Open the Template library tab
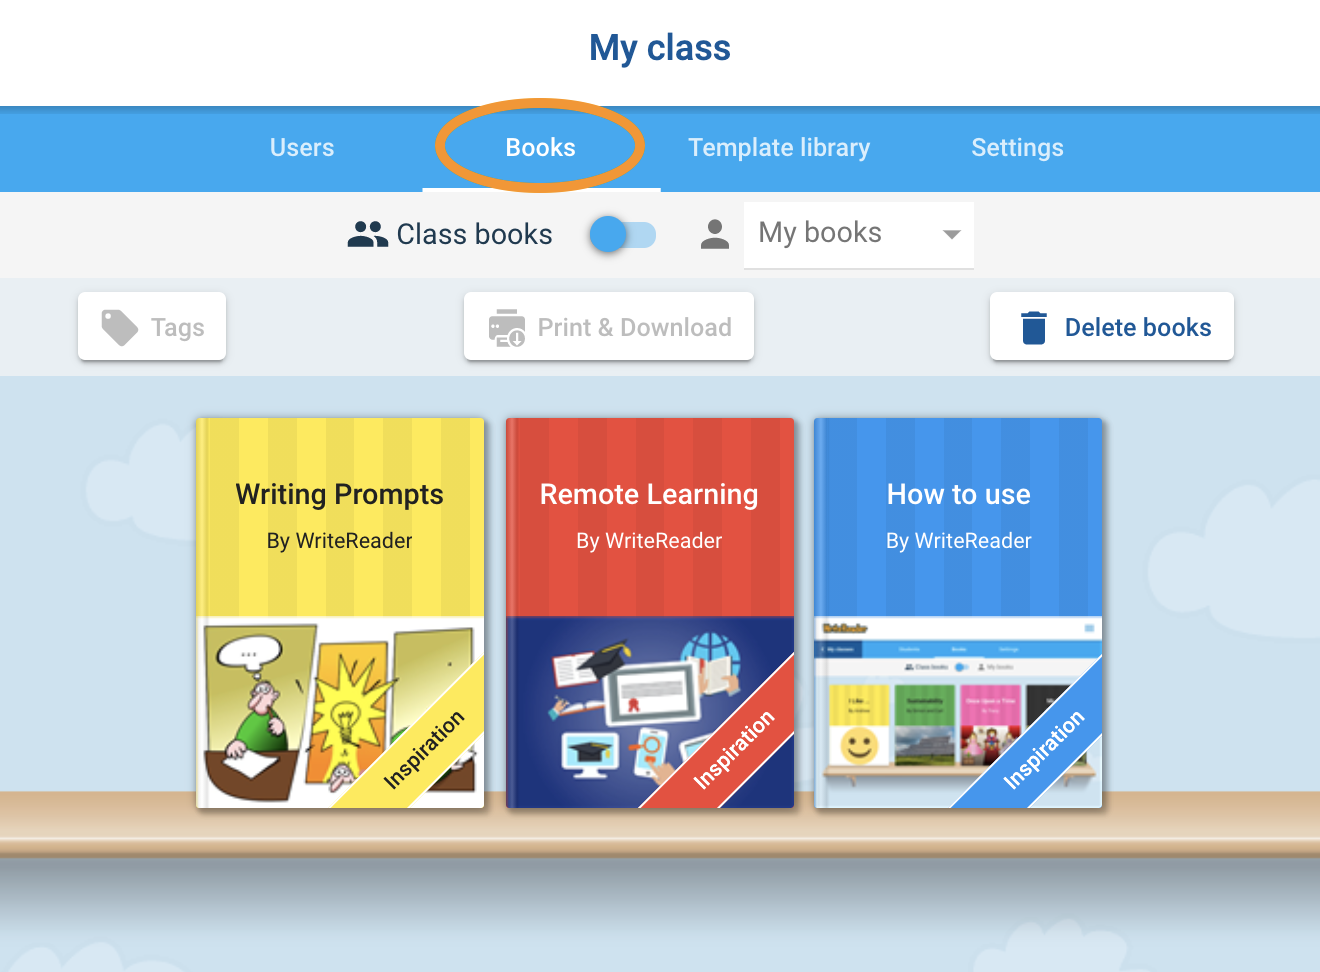 pos(779,148)
